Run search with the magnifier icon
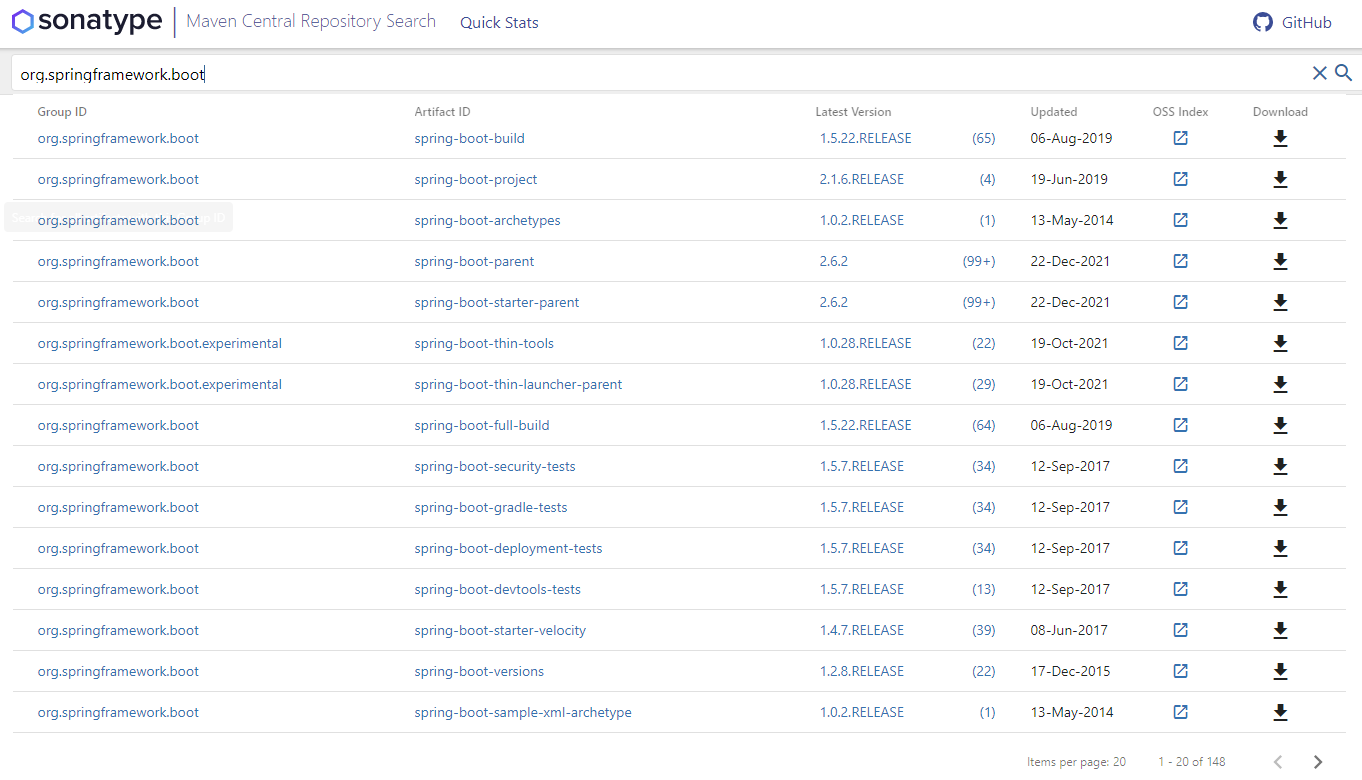 coord(1343,73)
